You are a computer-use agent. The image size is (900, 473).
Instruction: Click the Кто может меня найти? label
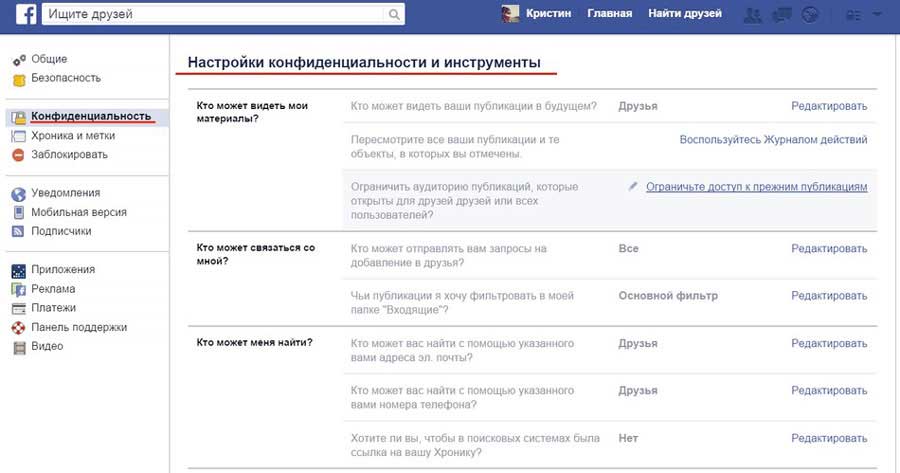pos(254,343)
